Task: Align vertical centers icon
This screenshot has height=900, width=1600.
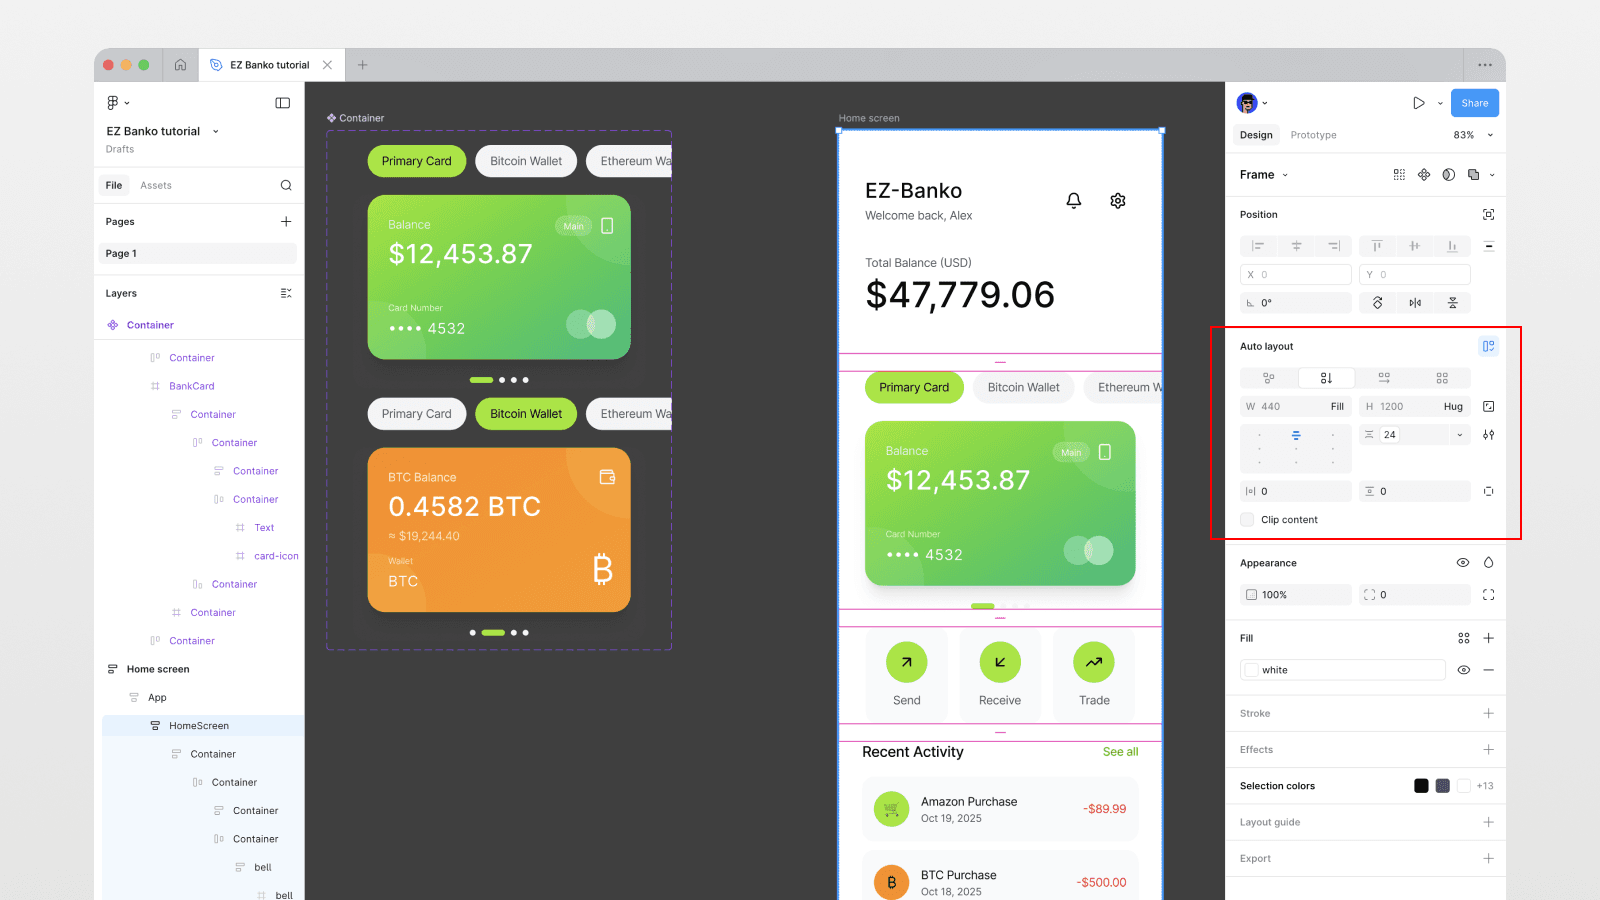Action: click(x=1414, y=246)
